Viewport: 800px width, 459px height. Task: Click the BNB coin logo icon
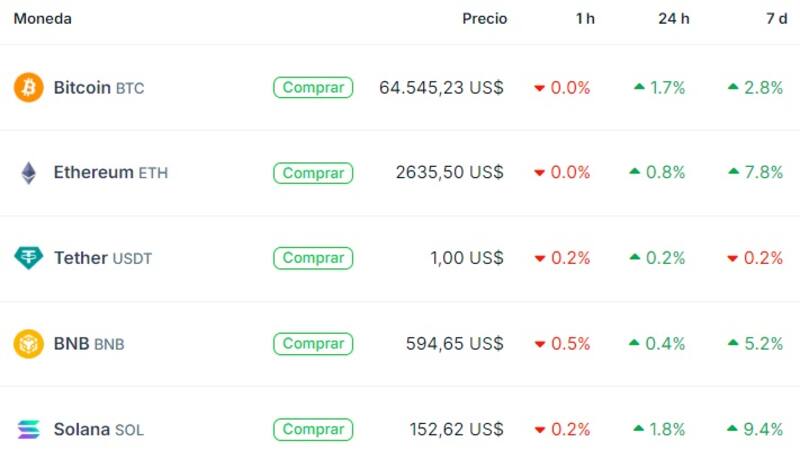(x=29, y=344)
